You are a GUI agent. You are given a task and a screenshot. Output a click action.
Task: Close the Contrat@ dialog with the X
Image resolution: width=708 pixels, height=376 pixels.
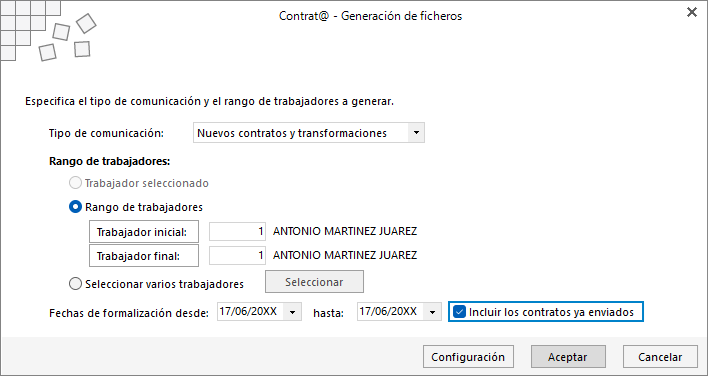691,13
